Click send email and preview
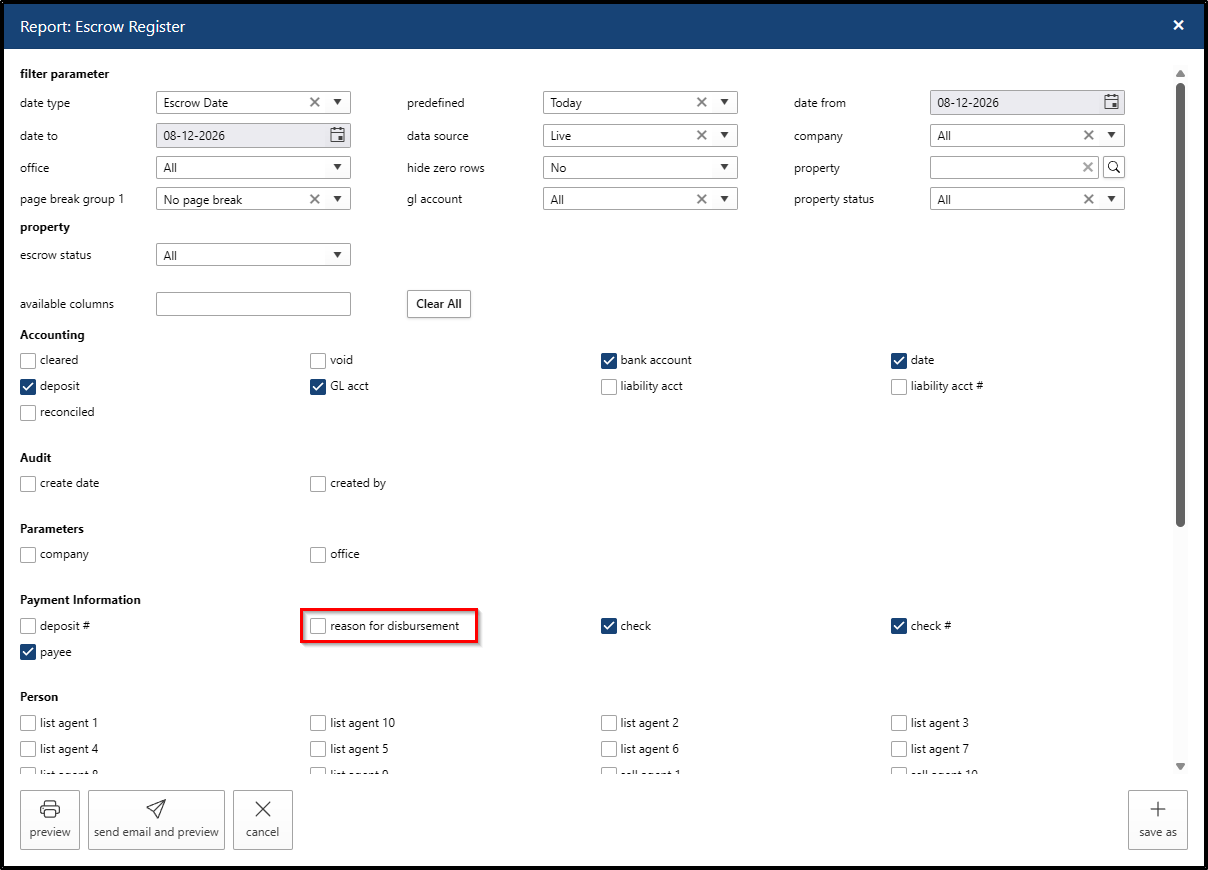1208x870 pixels. (x=156, y=820)
